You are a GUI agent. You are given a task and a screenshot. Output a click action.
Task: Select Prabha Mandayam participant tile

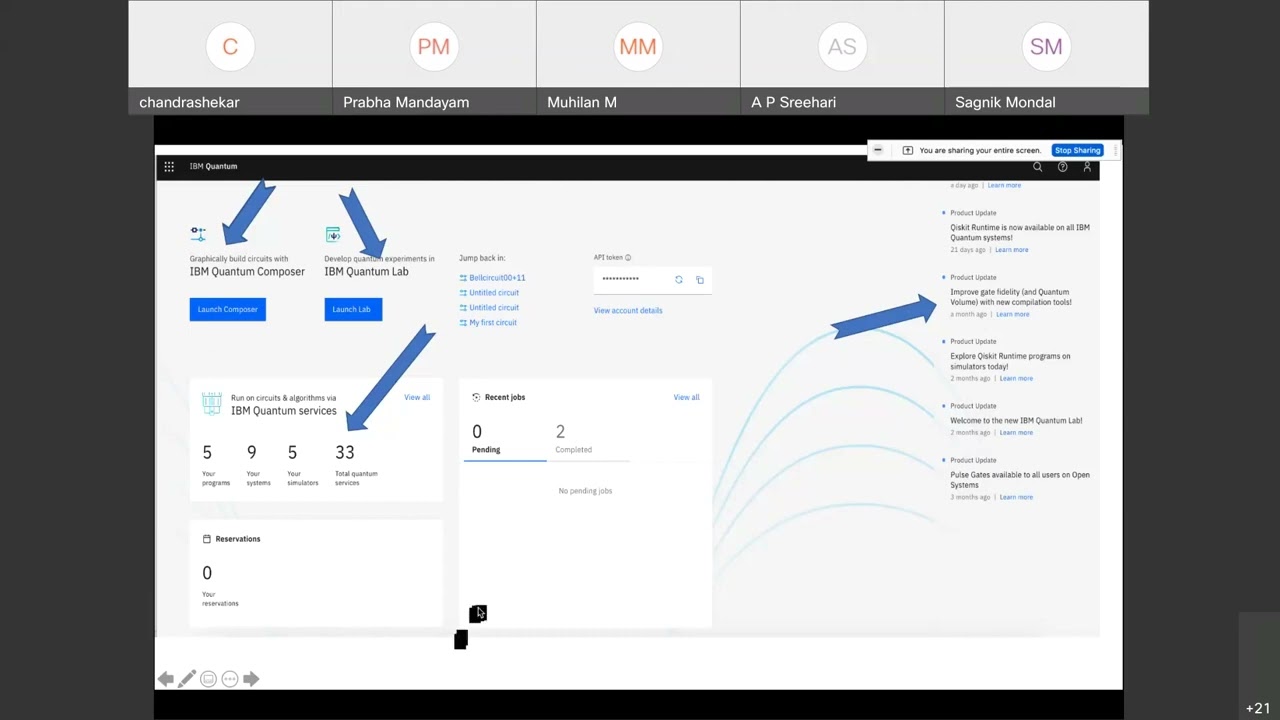click(x=434, y=57)
